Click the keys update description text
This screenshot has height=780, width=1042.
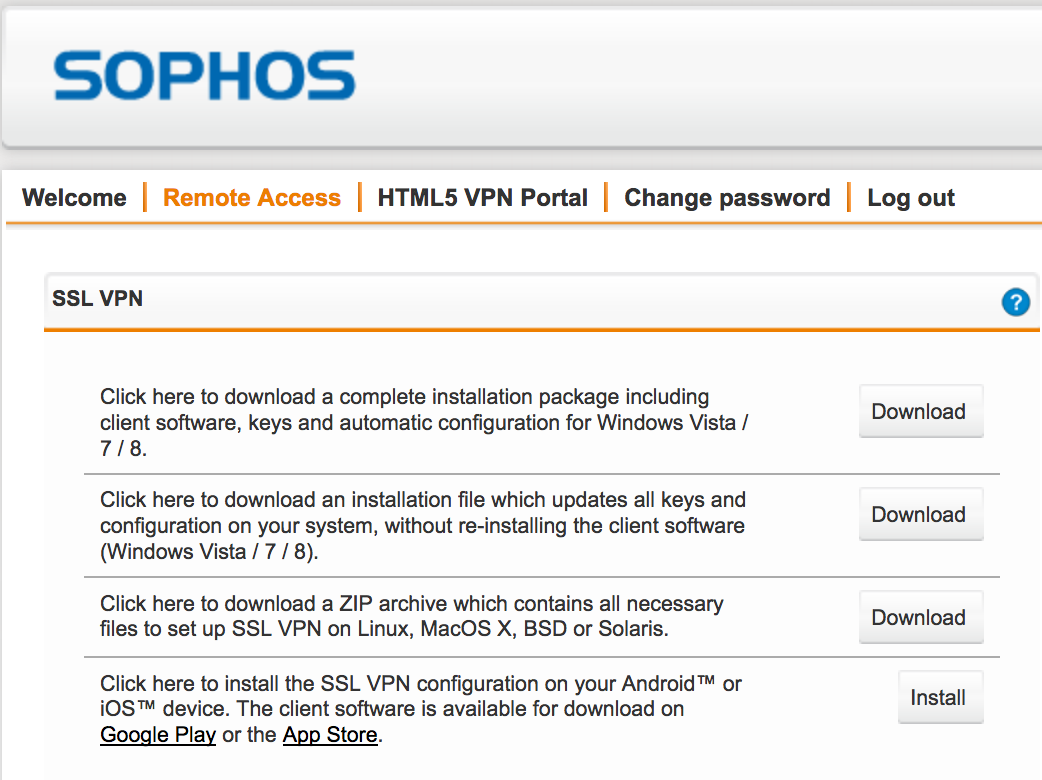pyautogui.click(x=423, y=526)
